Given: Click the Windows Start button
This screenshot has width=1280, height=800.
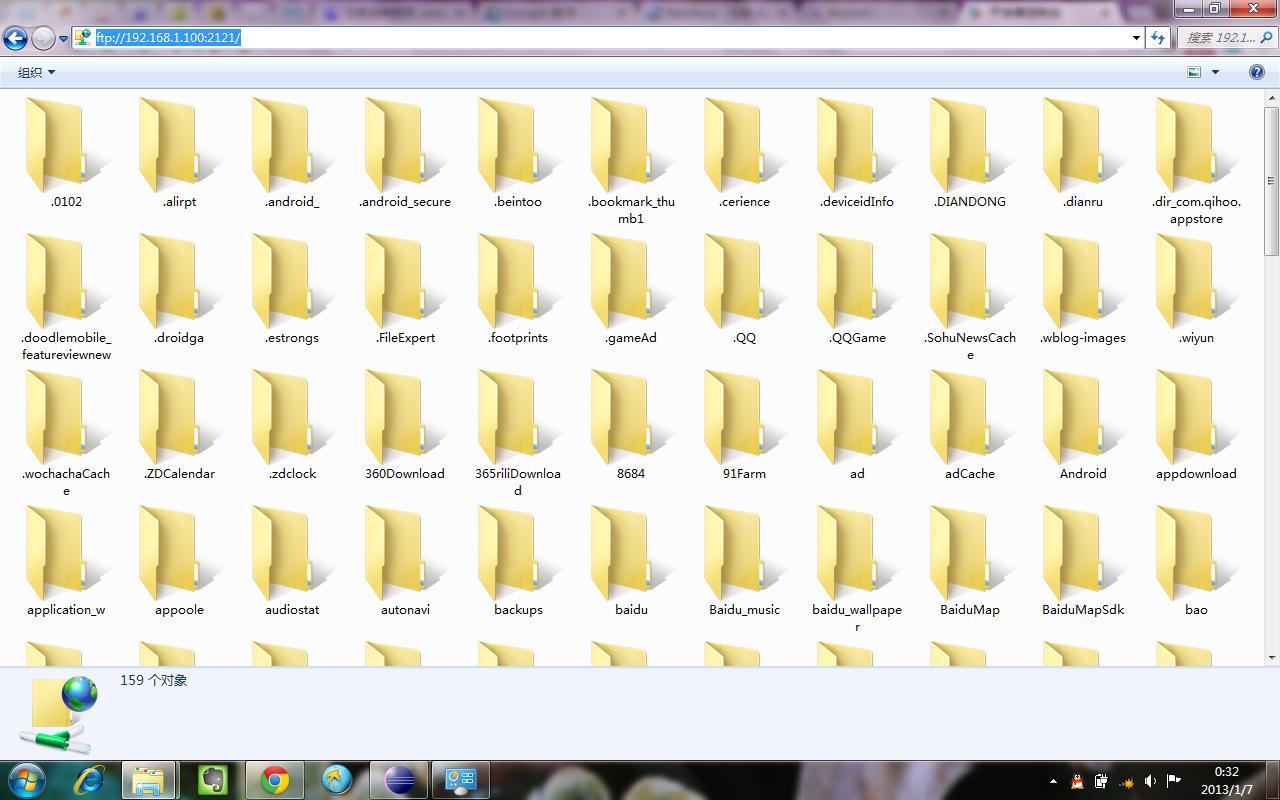Looking at the screenshot, I should click(26, 779).
